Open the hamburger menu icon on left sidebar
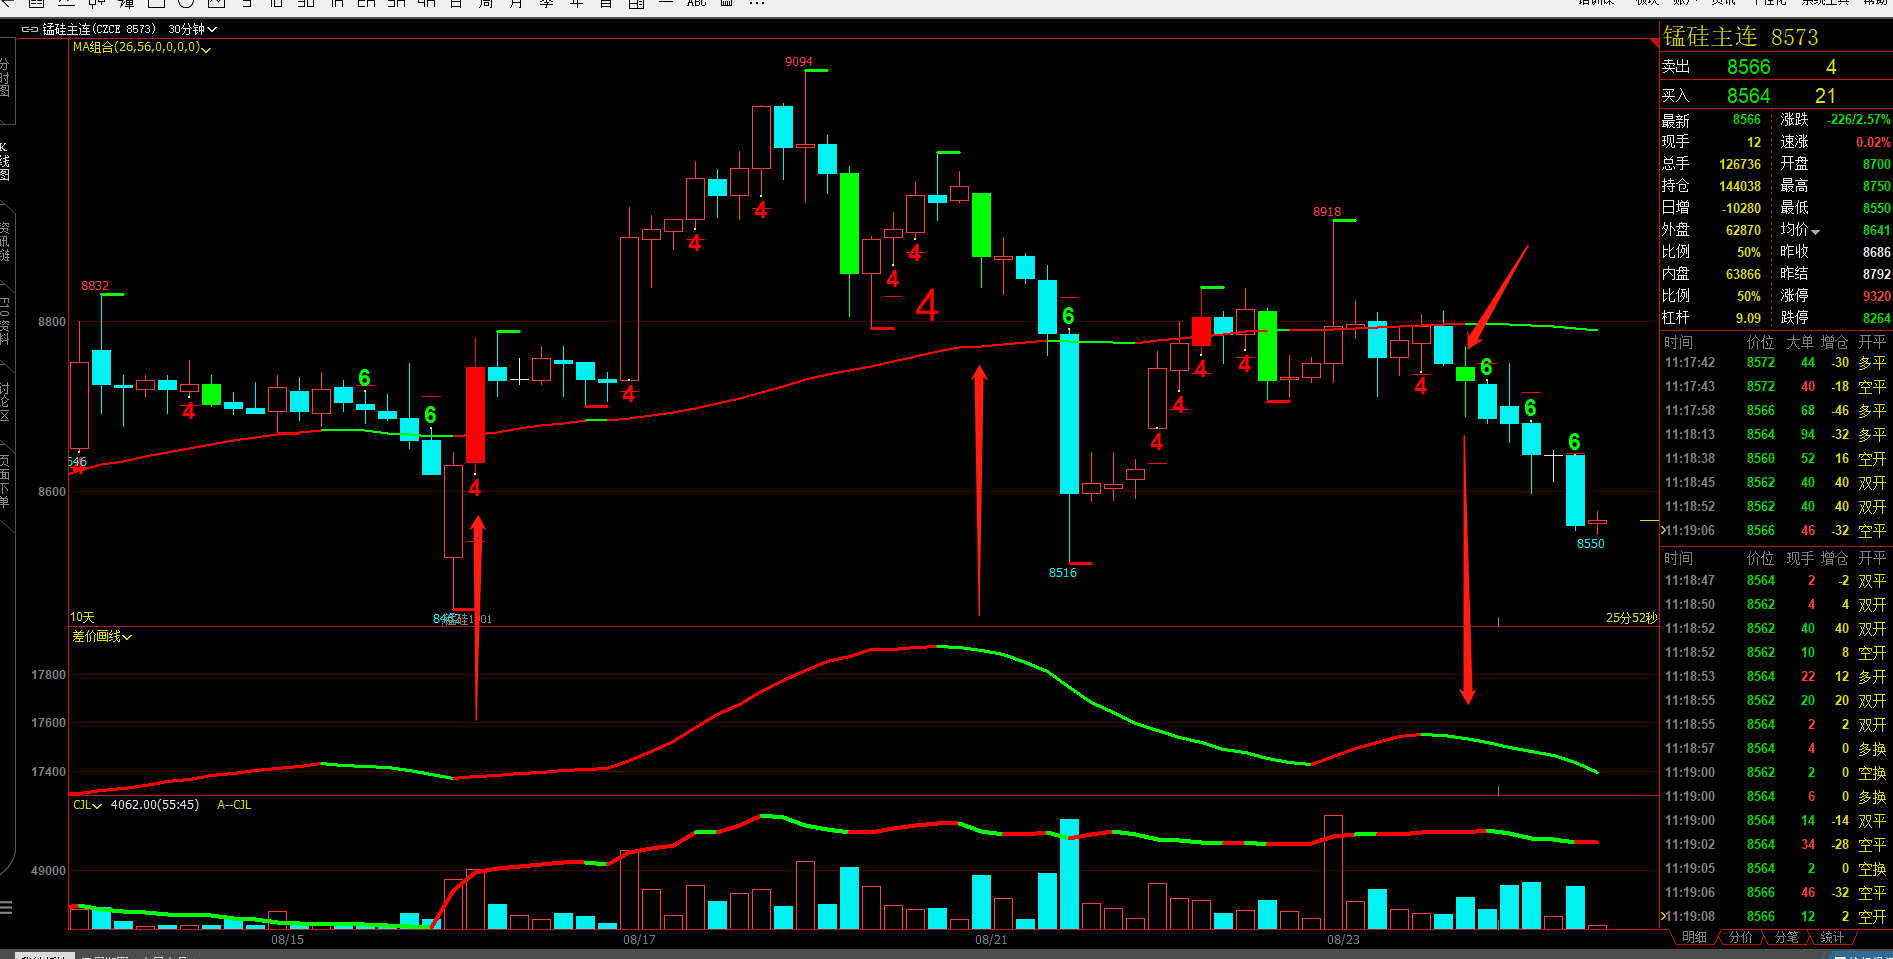The width and height of the screenshot is (1893, 959). pyautogui.click(x=6, y=908)
